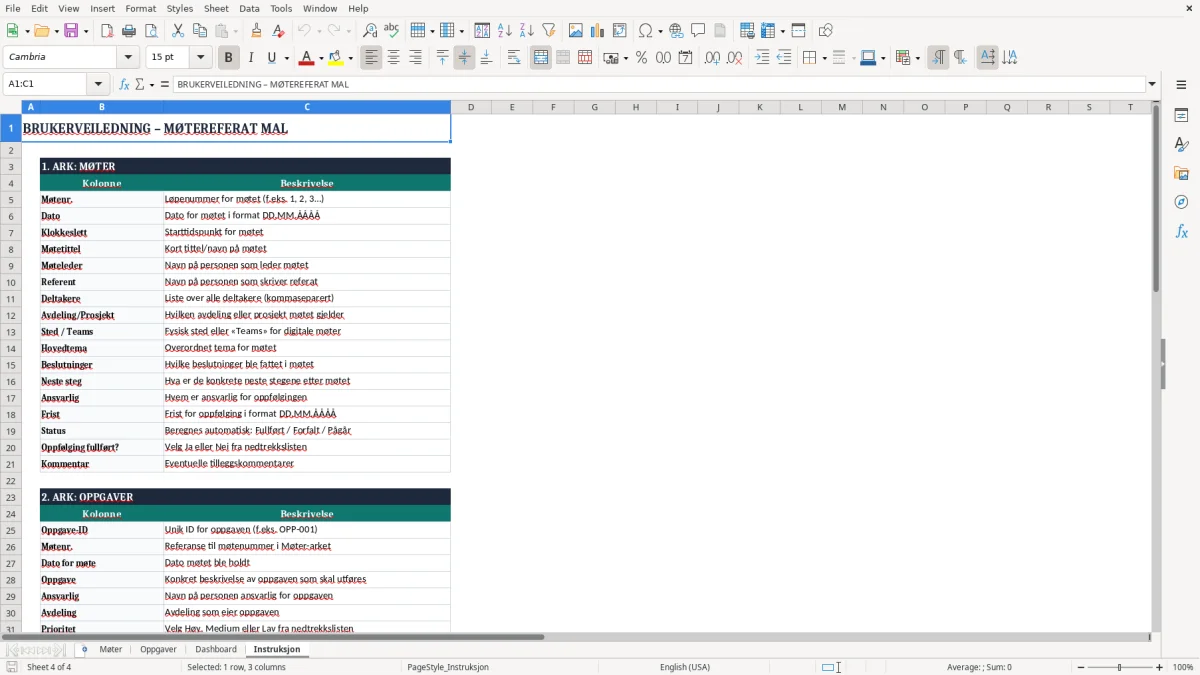1200x675 pixels.
Task: Click the Copy icon
Action: coord(200,31)
